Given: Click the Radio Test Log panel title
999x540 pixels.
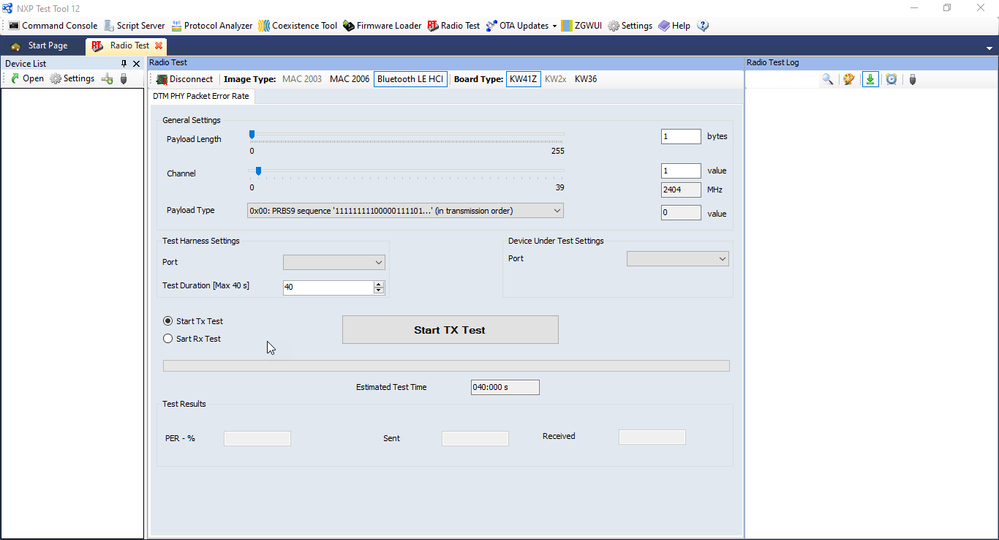Looking at the screenshot, I should click(772, 62).
